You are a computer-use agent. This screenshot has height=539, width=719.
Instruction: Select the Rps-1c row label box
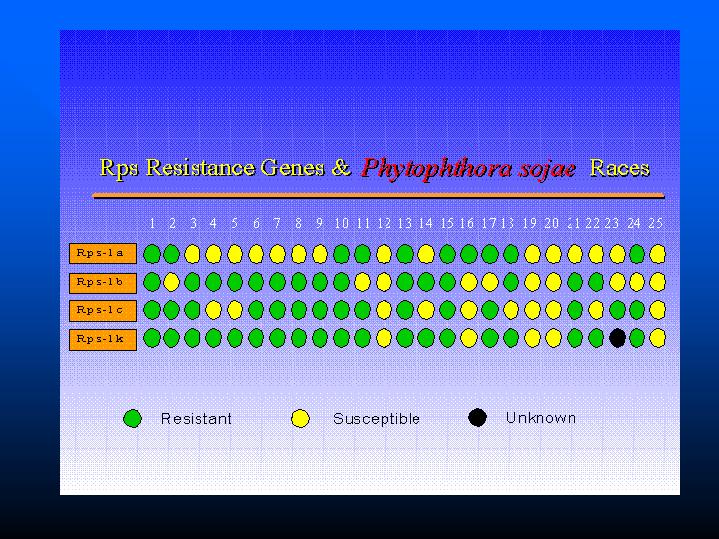point(103,310)
